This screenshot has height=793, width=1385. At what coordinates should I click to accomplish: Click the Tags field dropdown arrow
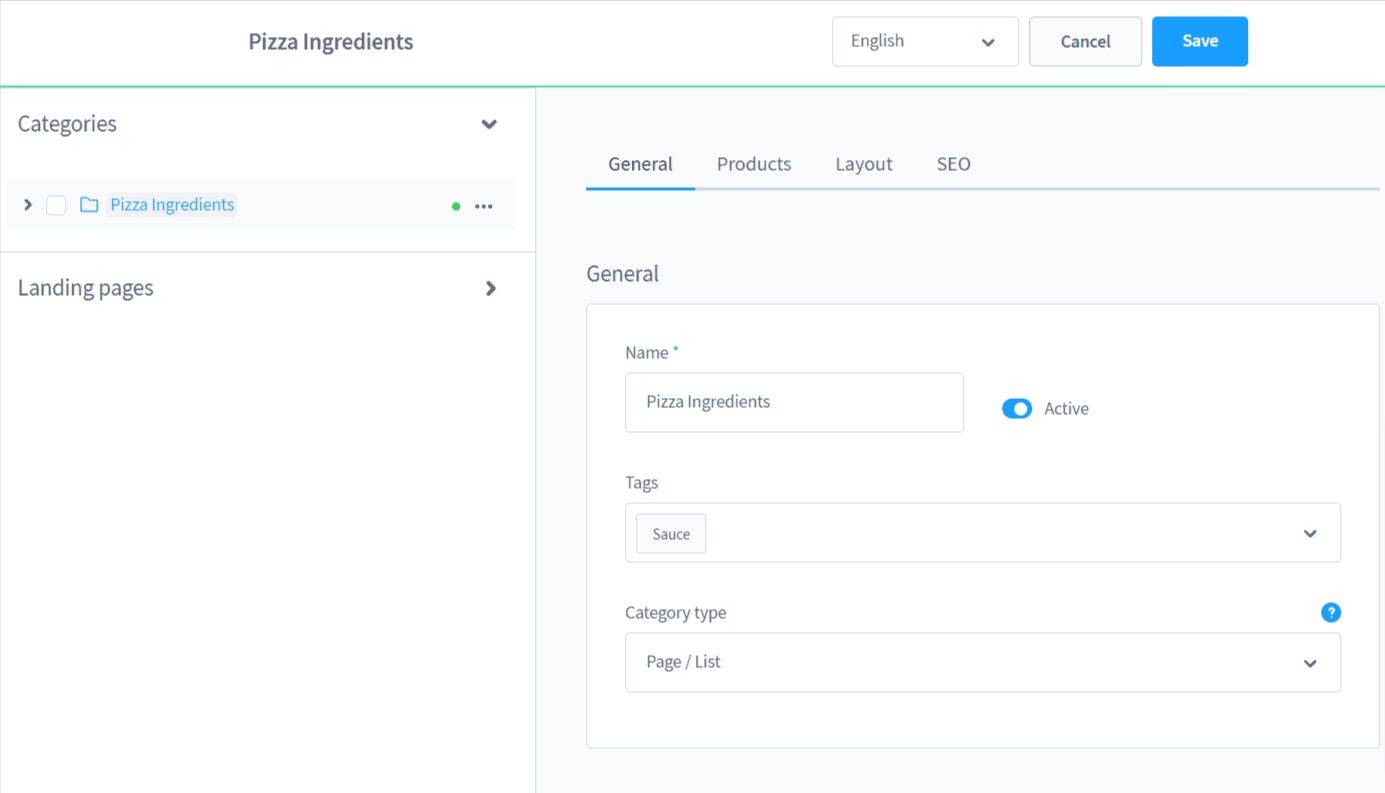(x=1310, y=533)
